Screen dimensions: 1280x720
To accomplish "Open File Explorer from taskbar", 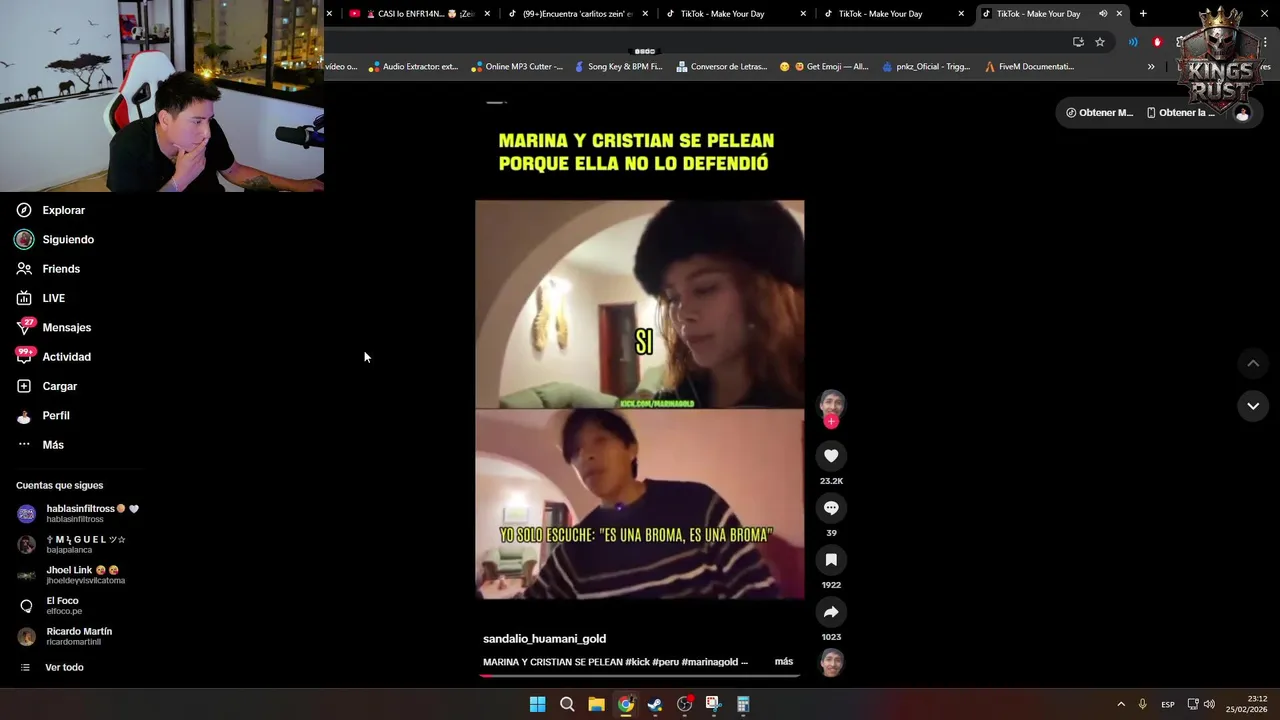I will [596, 704].
